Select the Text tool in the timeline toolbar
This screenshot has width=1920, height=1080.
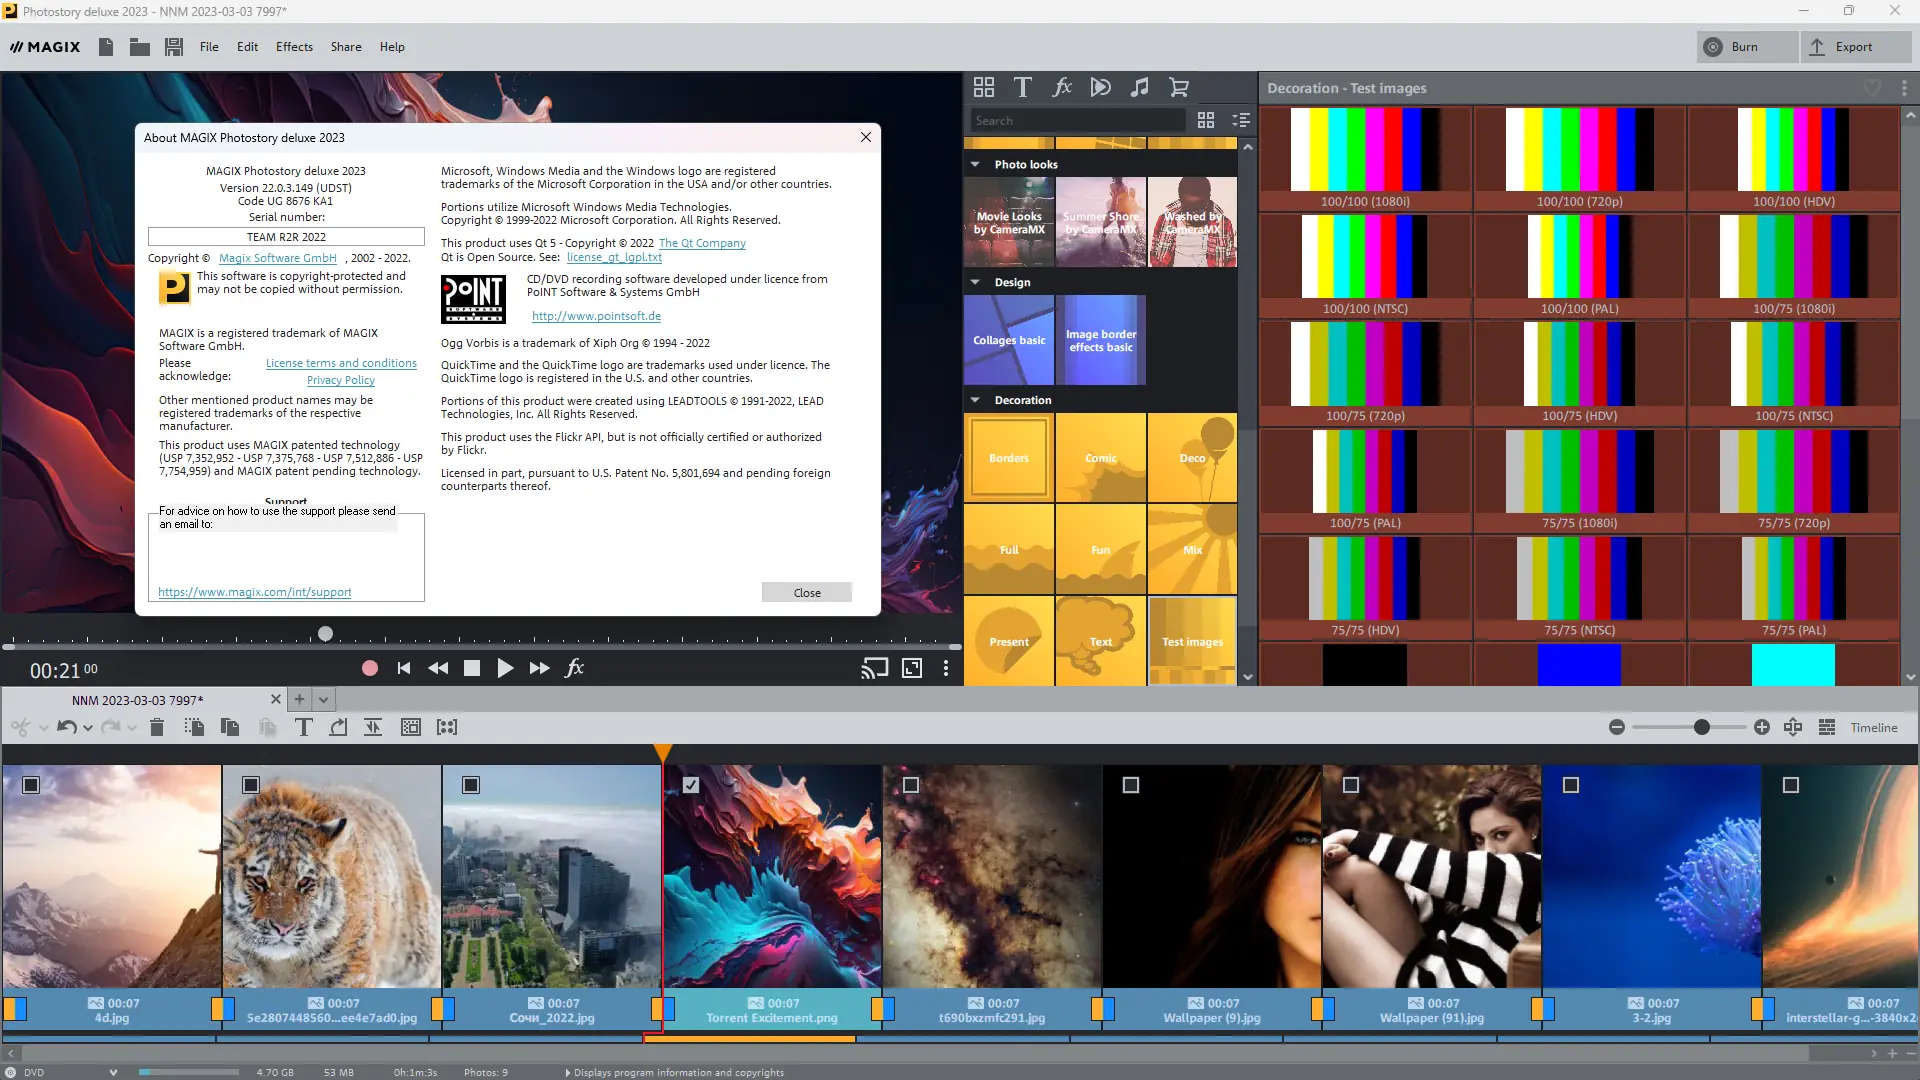pos(304,727)
